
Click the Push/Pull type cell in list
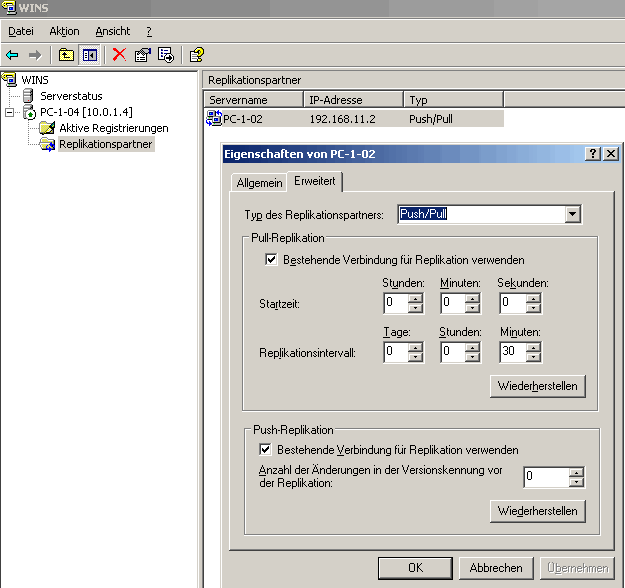tap(430, 119)
